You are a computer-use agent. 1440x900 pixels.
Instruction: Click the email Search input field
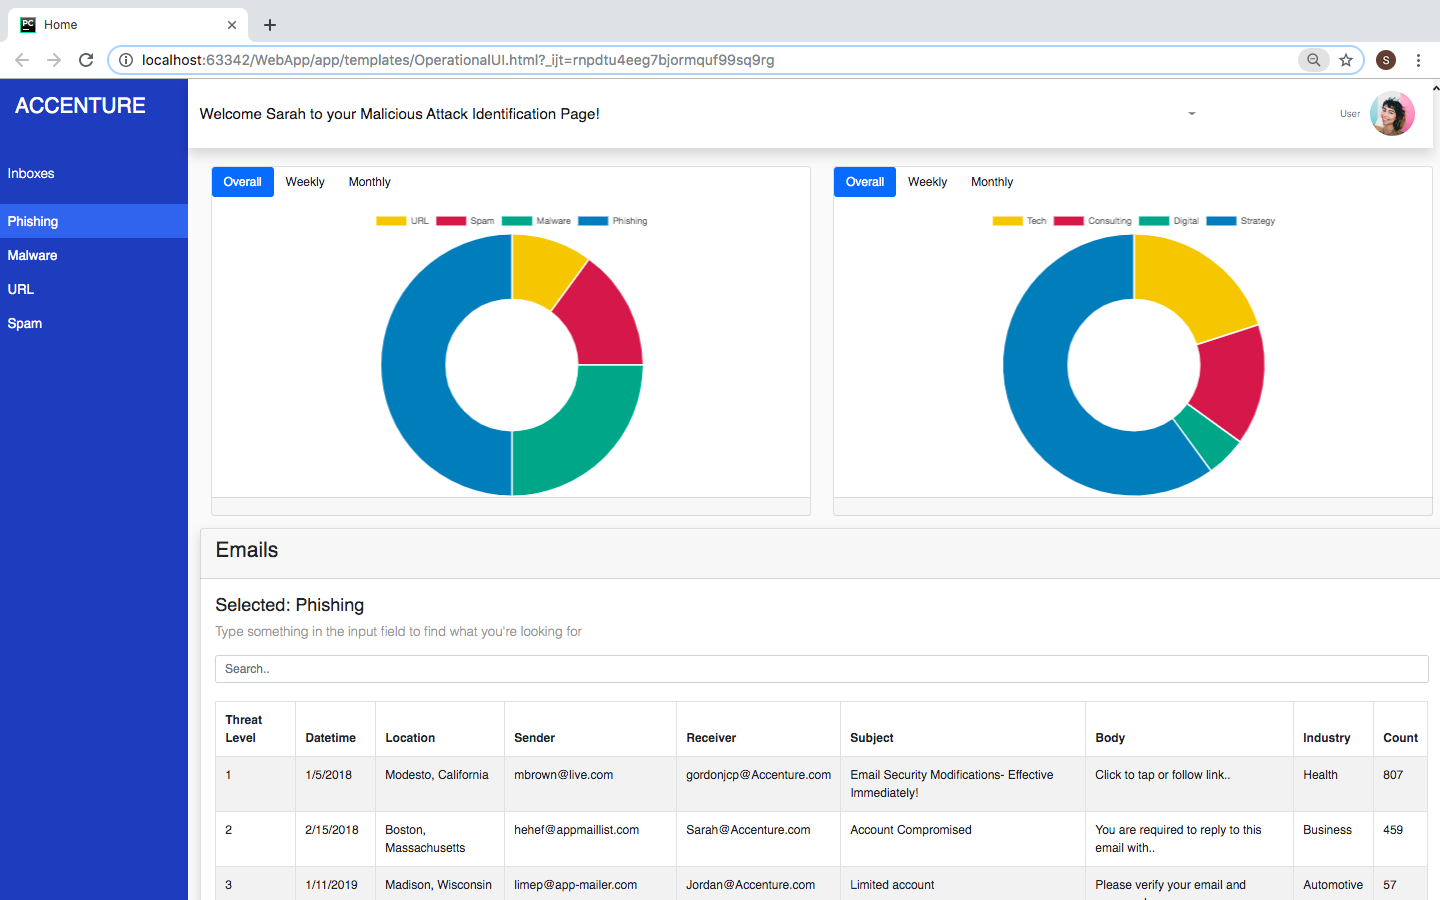pos(821,669)
